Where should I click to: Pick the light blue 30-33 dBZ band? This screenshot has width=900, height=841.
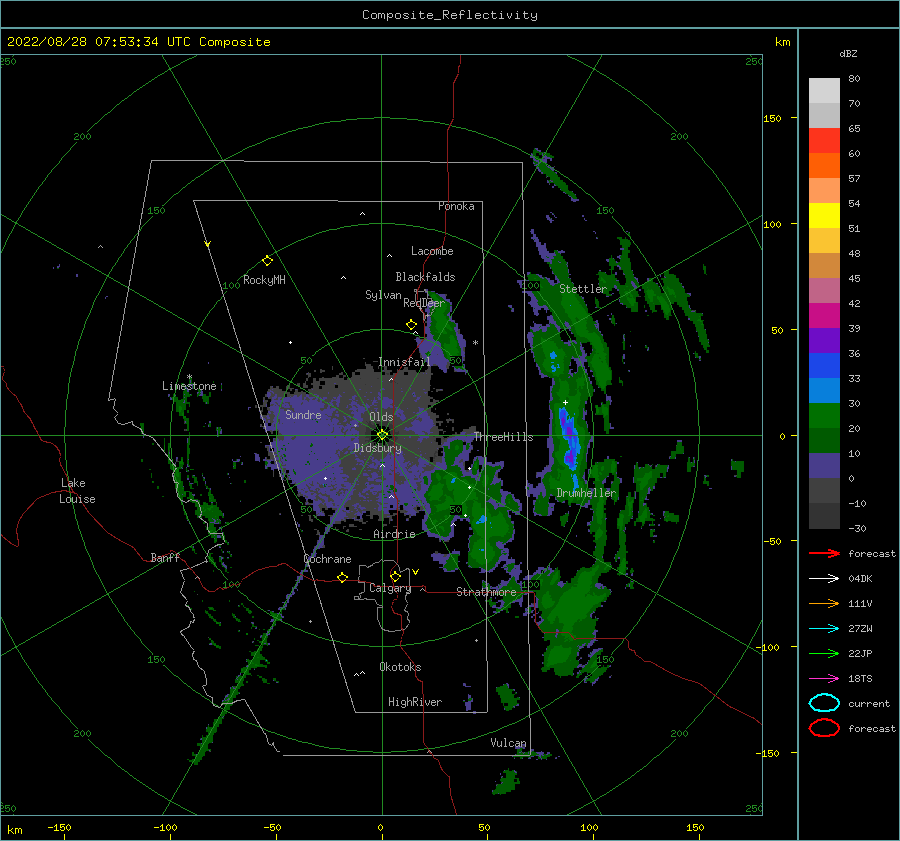pos(824,391)
